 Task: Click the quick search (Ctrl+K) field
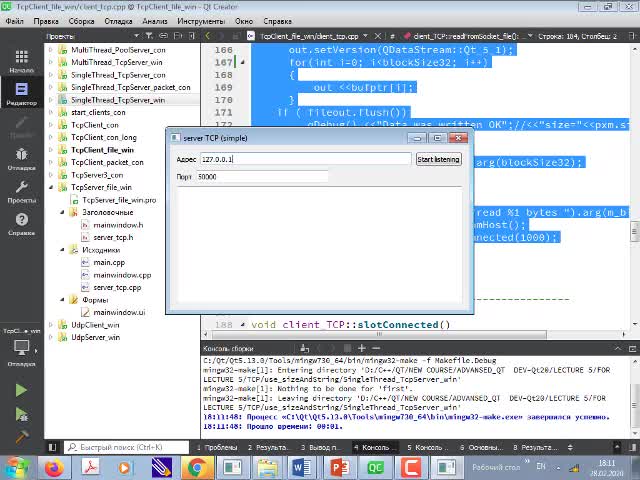127,447
